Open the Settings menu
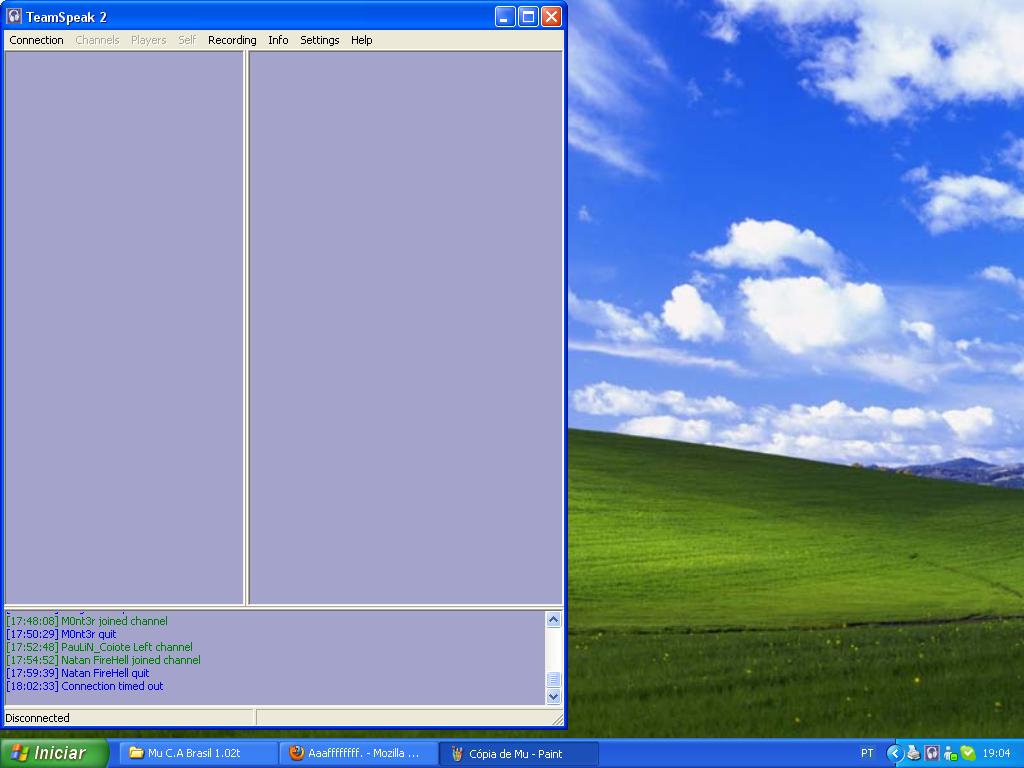The image size is (1024, 768). (x=319, y=40)
